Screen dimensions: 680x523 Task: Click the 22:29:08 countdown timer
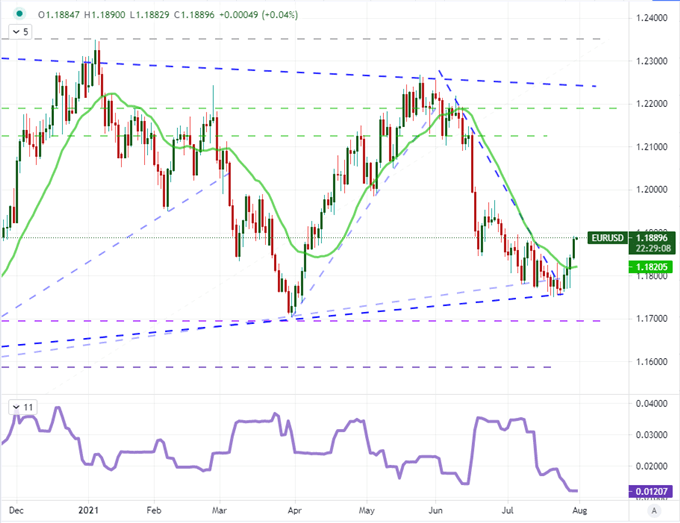tap(653, 248)
